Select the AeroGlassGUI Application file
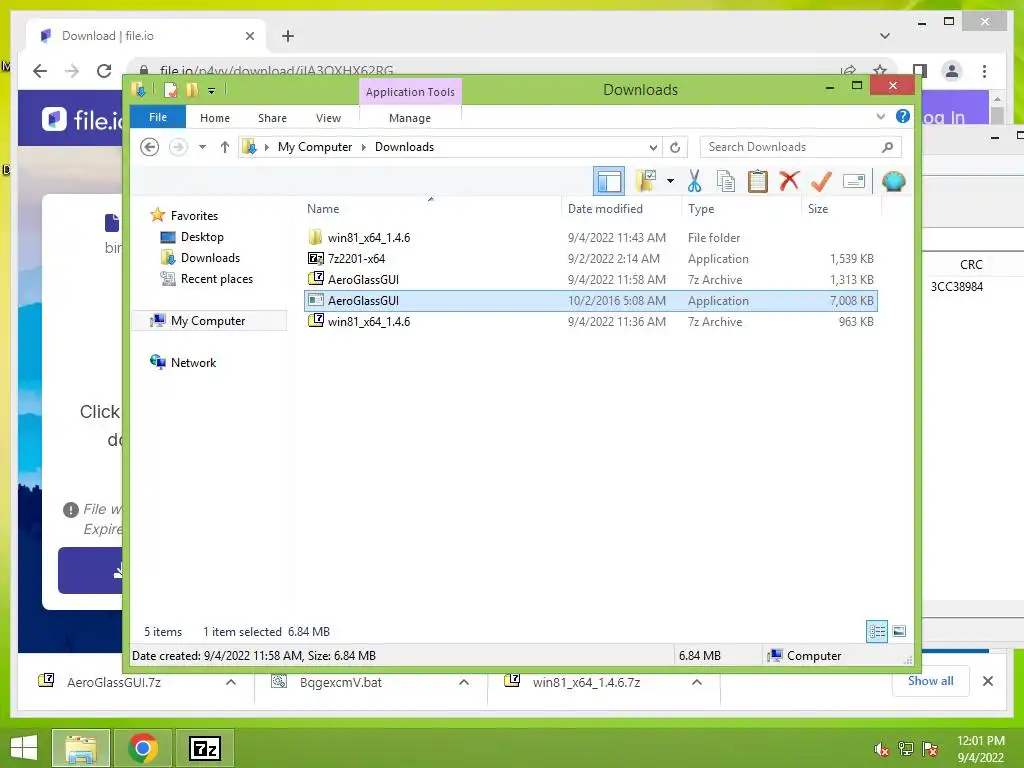Image resolution: width=1024 pixels, height=768 pixels. point(590,300)
